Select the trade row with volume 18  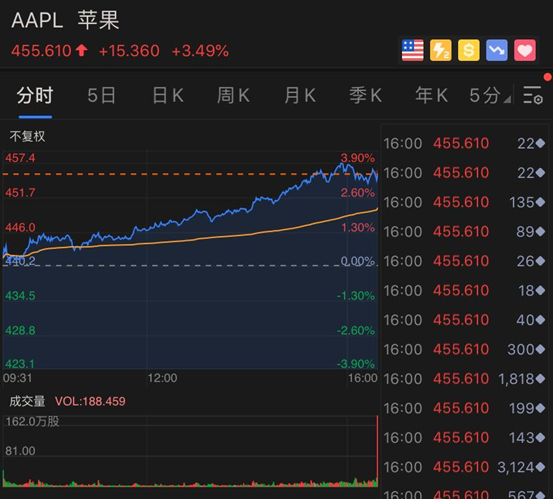pyautogui.click(x=464, y=291)
